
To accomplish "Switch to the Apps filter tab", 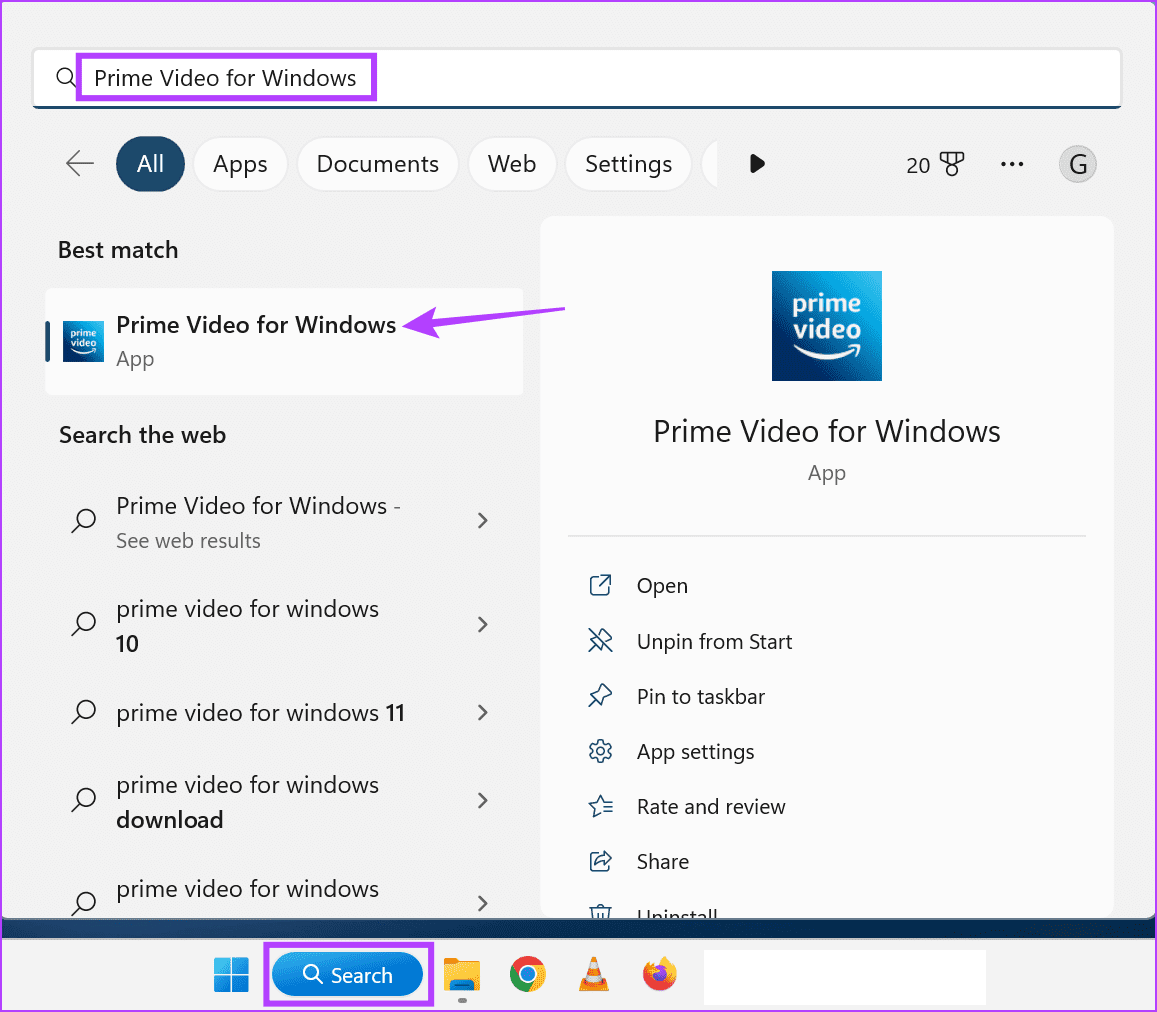I will coord(240,164).
